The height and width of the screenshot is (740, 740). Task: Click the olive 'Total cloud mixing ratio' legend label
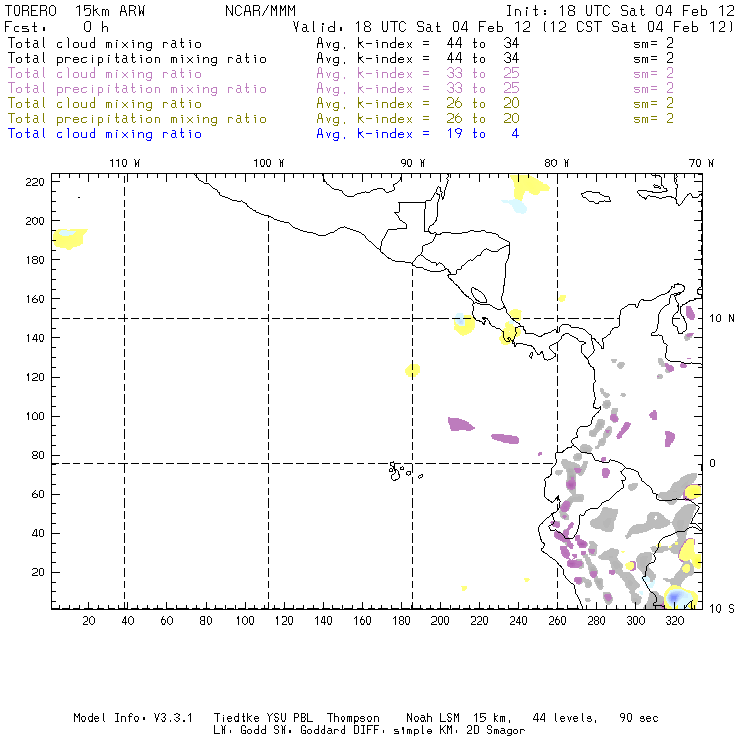point(105,103)
